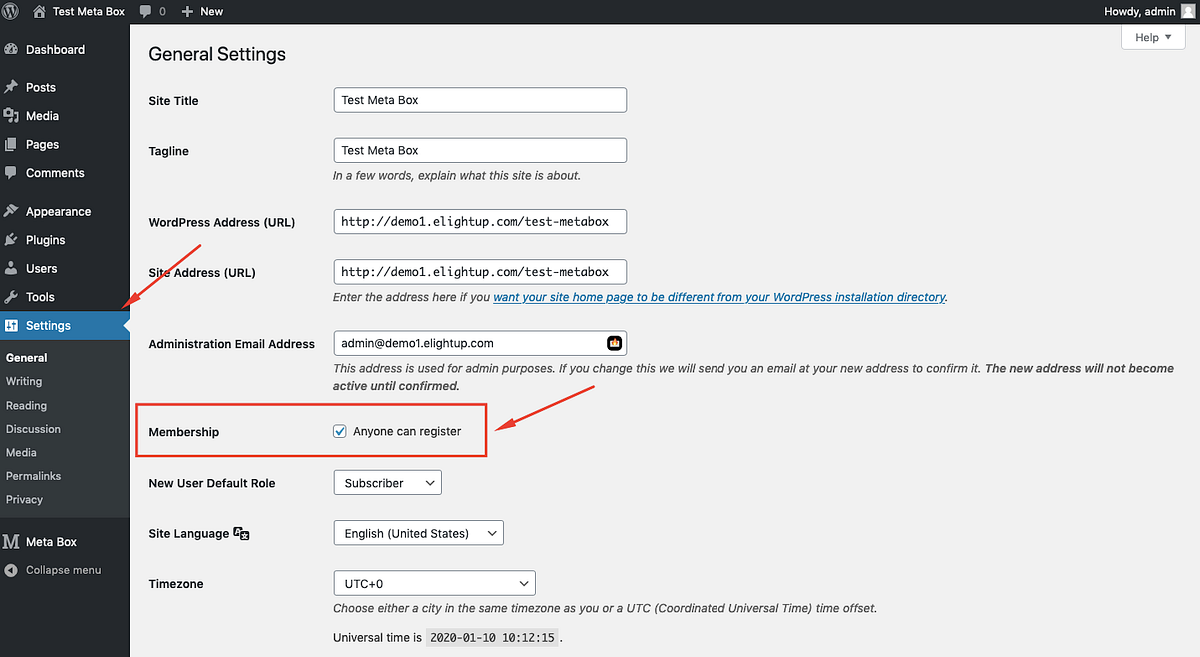The width and height of the screenshot is (1200, 657).
Task: Click inside the Site Title input field
Action: point(479,99)
